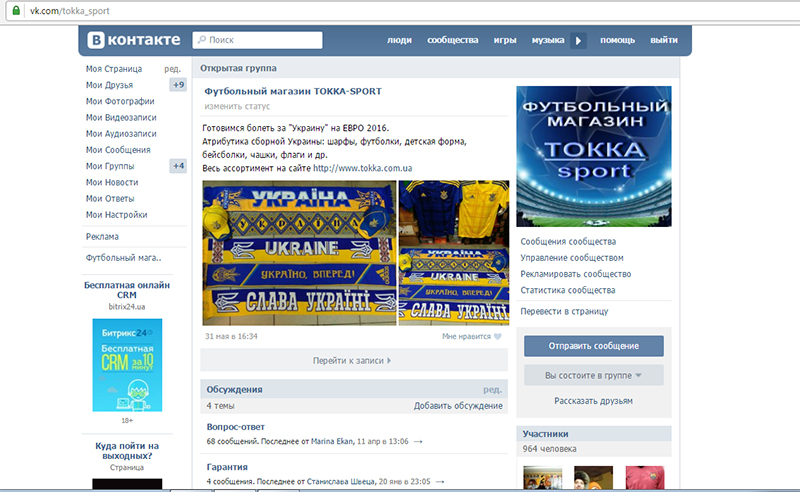Click the arrow after the Вопрос-ответ last message
Viewport: 800px width, 492px height.
tap(418, 441)
